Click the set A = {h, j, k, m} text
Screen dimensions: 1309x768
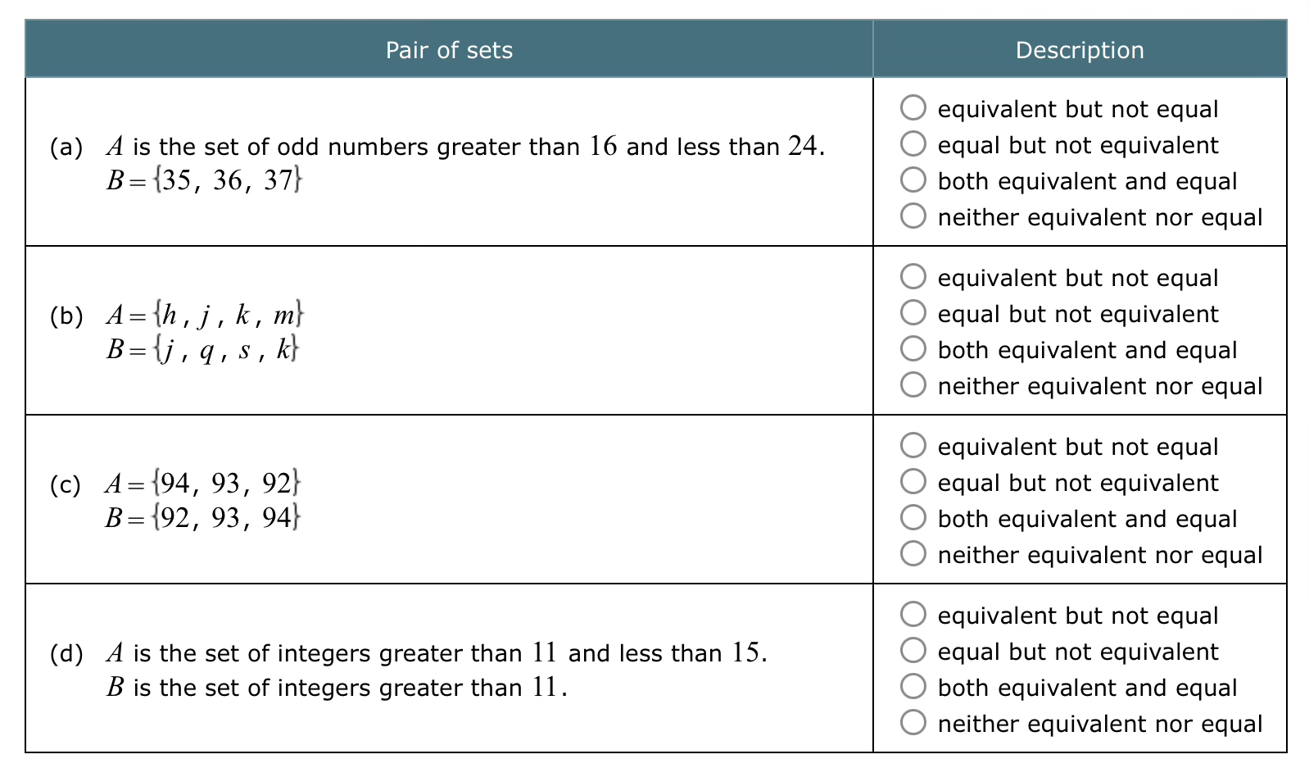(205, 315)
